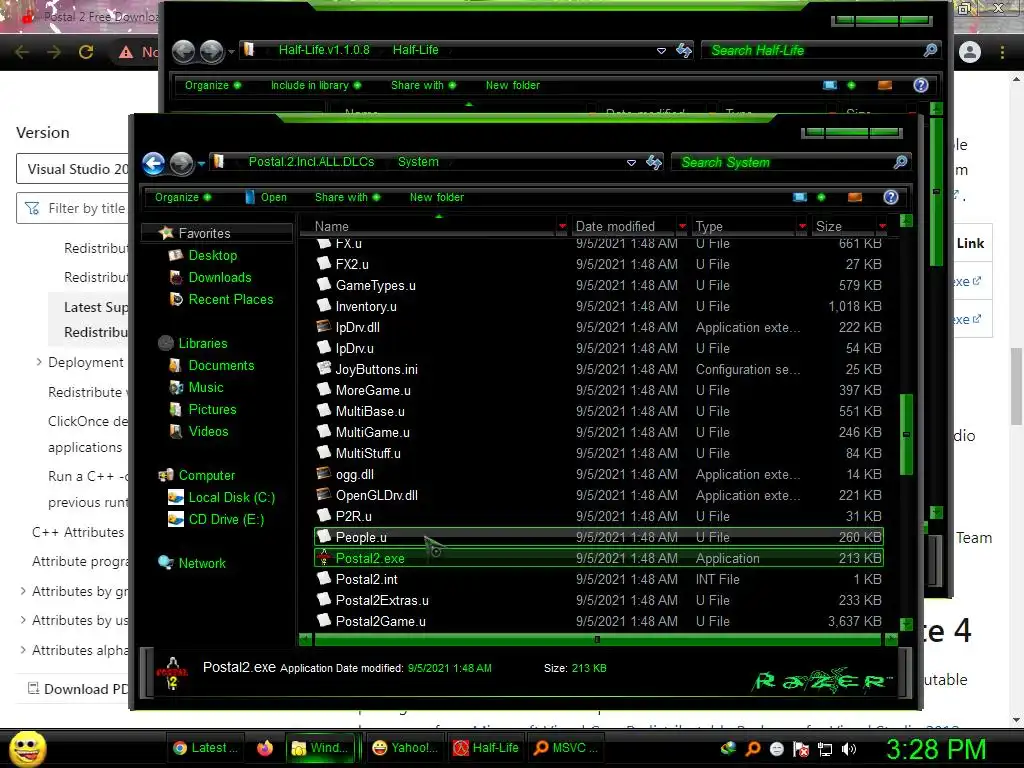This screenshot has width=1024, height=768.
Task: Open Recent Places in Favorites
Action: click(x=231, y=300)
